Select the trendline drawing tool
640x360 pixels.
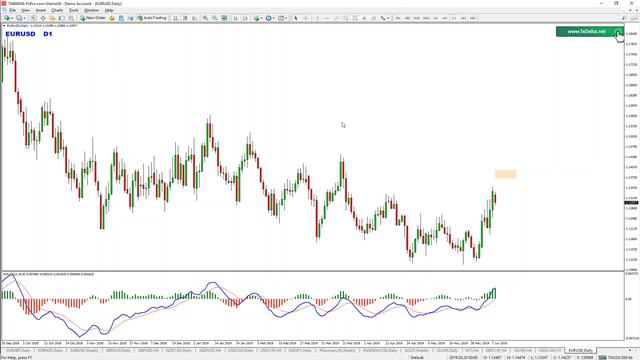(336, 18)
